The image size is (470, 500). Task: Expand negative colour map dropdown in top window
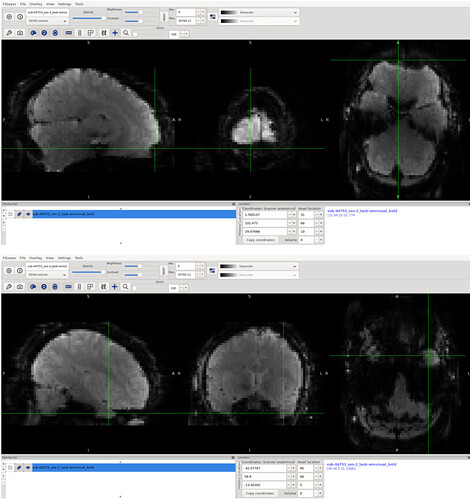click(x=259, y=21)
